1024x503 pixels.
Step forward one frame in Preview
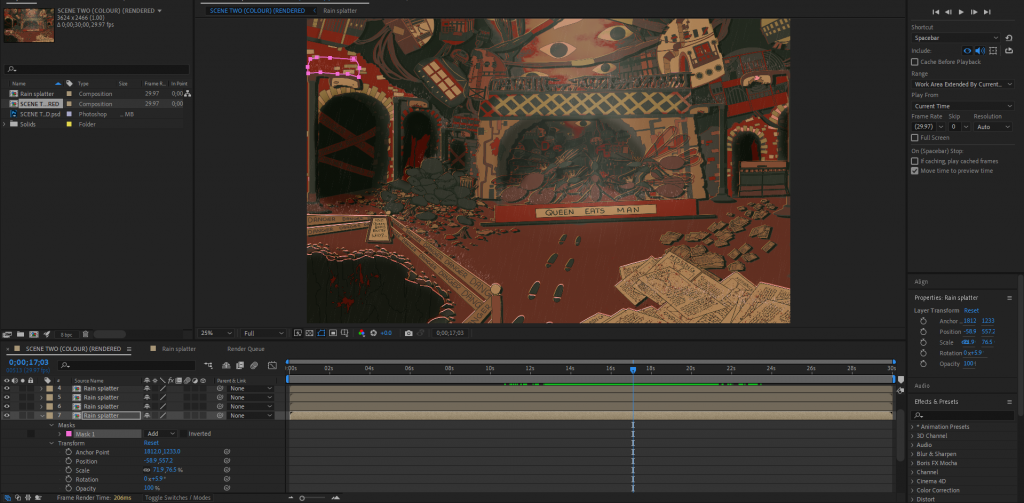pyautogui.click(x=974, y=12)
